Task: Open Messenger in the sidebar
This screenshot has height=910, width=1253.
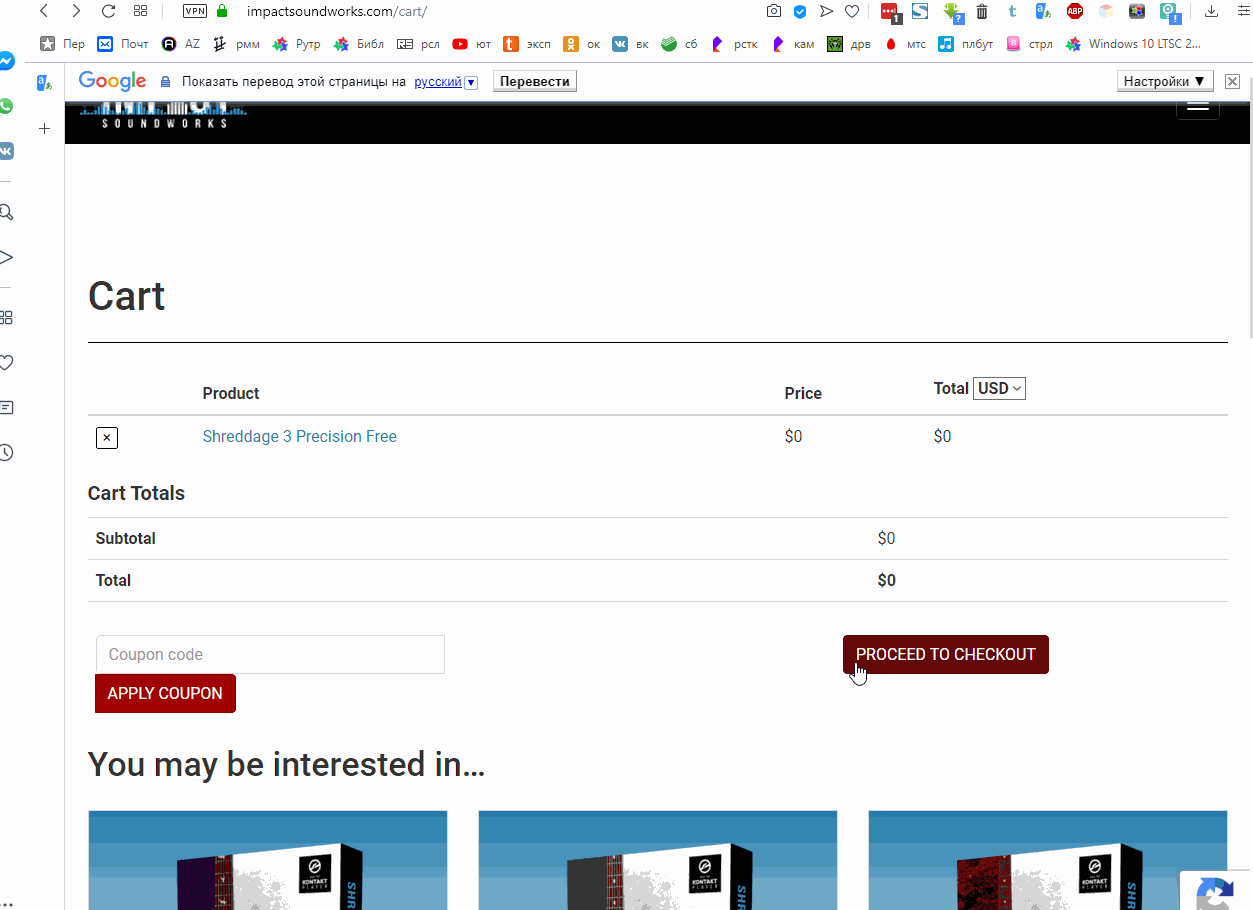Action: 6,61
